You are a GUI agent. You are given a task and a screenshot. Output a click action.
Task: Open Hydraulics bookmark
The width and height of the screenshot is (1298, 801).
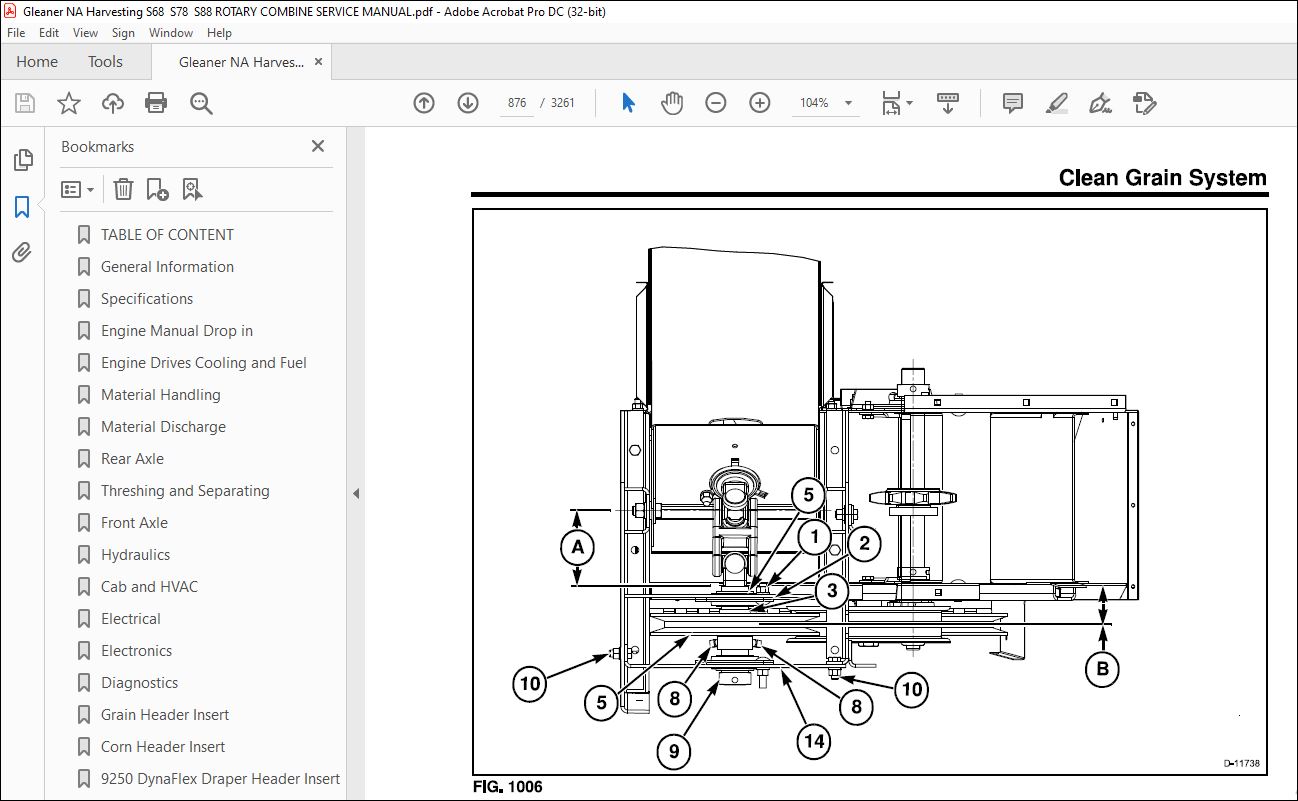(x=135, y=555)
